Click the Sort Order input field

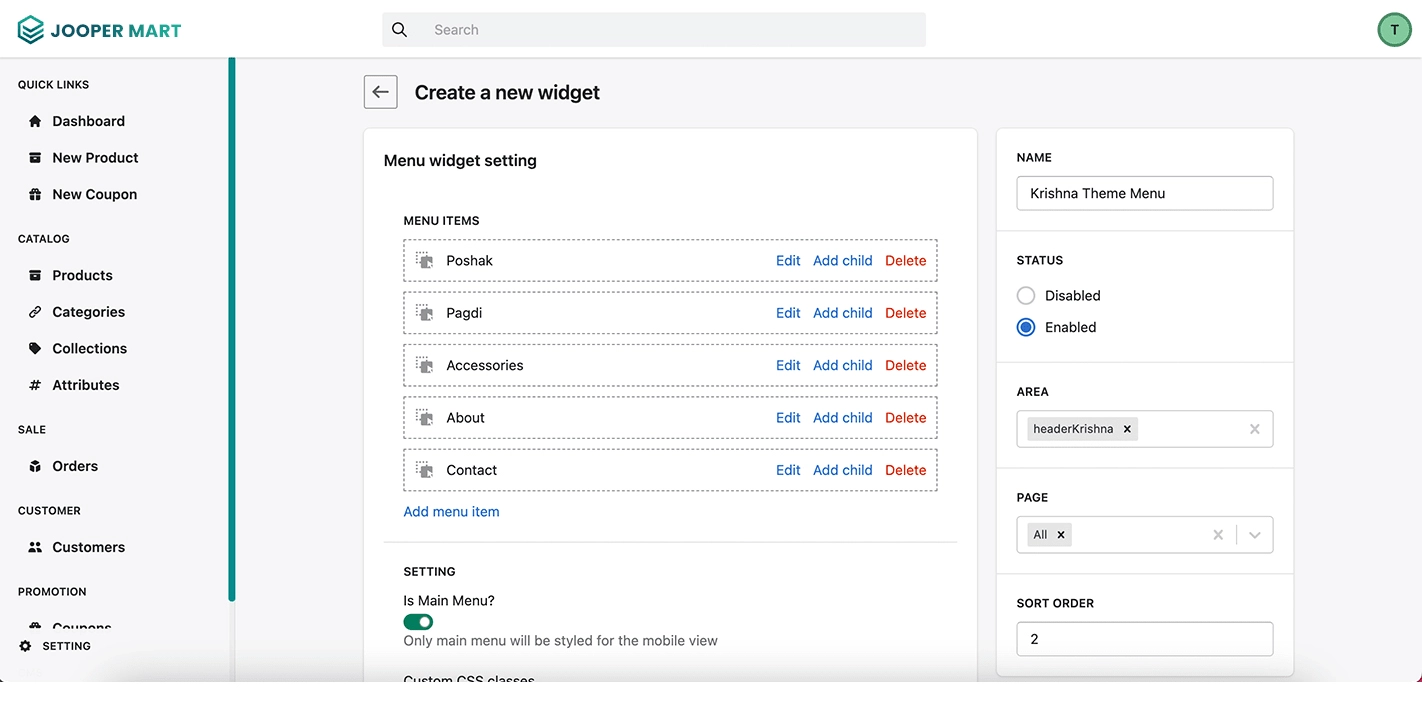pyautogui.click(x=1144, y=638)
